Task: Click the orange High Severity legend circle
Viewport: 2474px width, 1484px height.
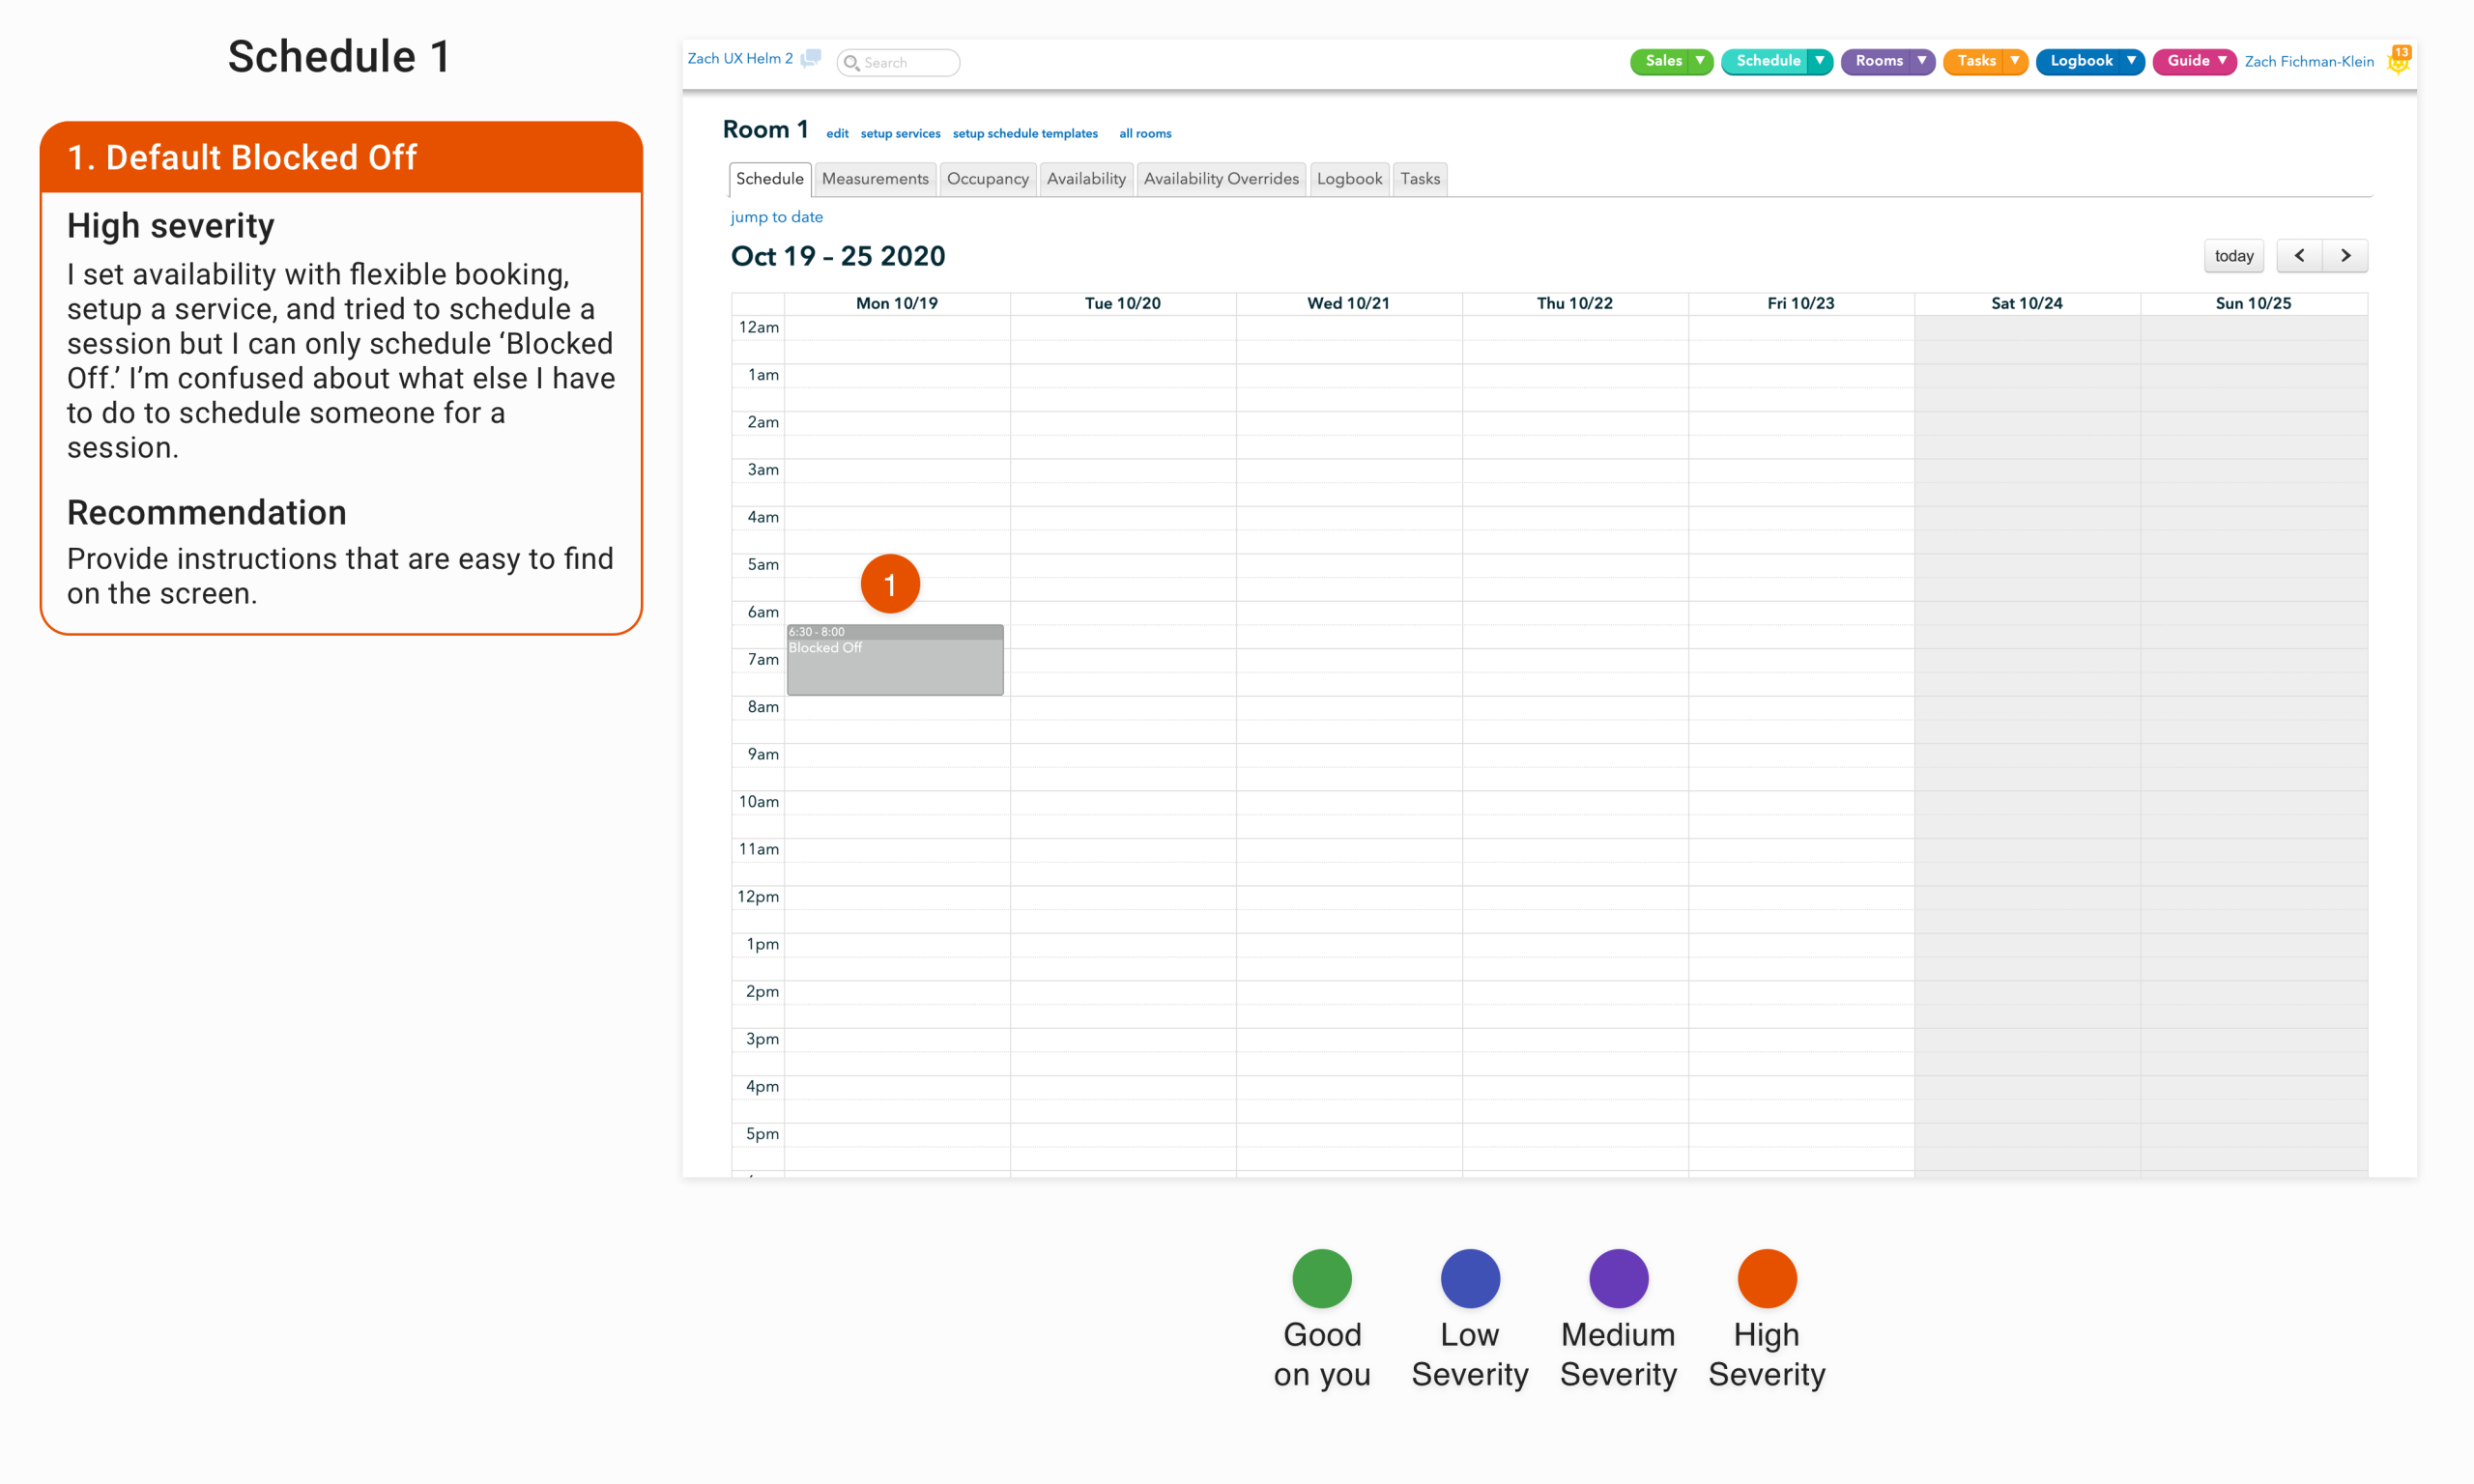Action: [1766, 1278]
